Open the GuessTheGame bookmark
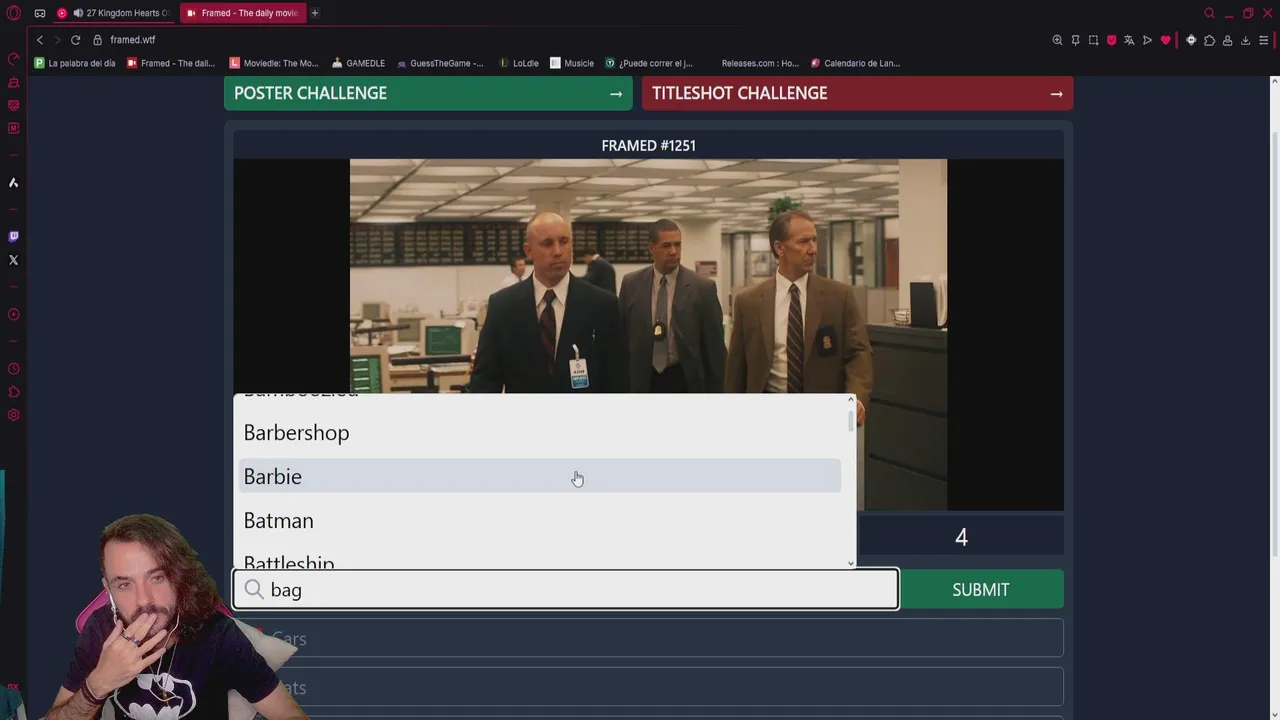This screenshot has height=720, width=1280. click(440, 63)
